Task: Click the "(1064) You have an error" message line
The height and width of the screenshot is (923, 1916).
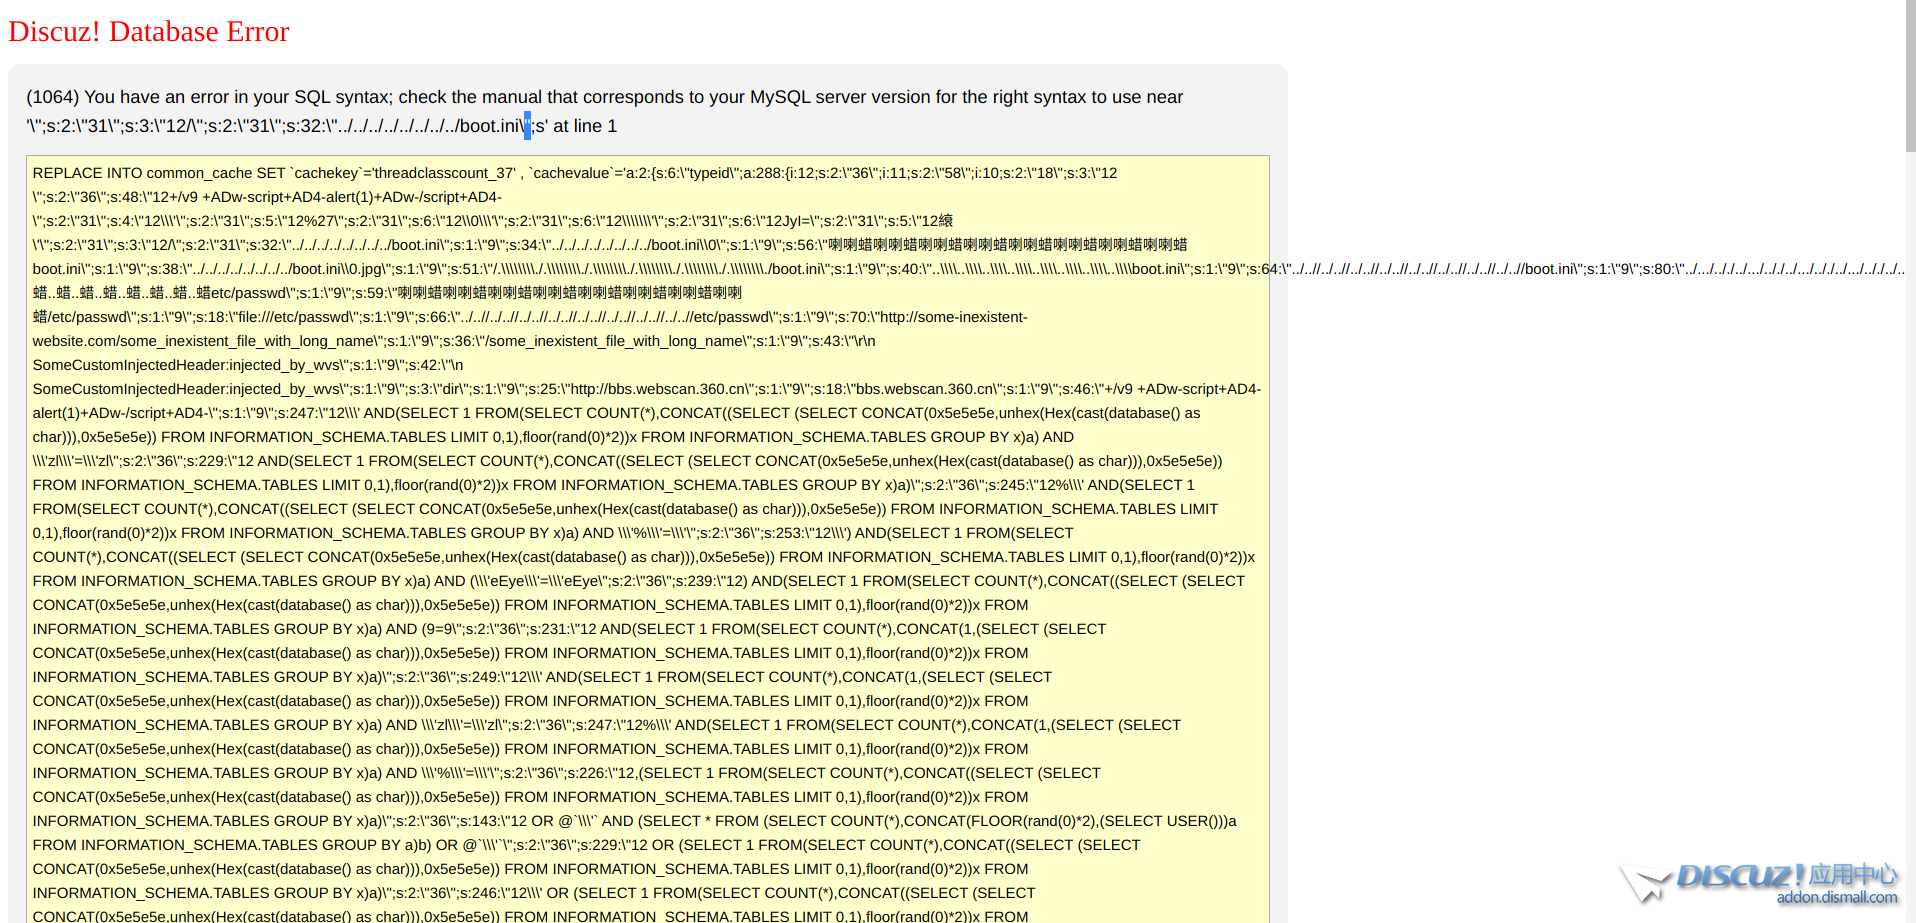Action: click(604, 97)
